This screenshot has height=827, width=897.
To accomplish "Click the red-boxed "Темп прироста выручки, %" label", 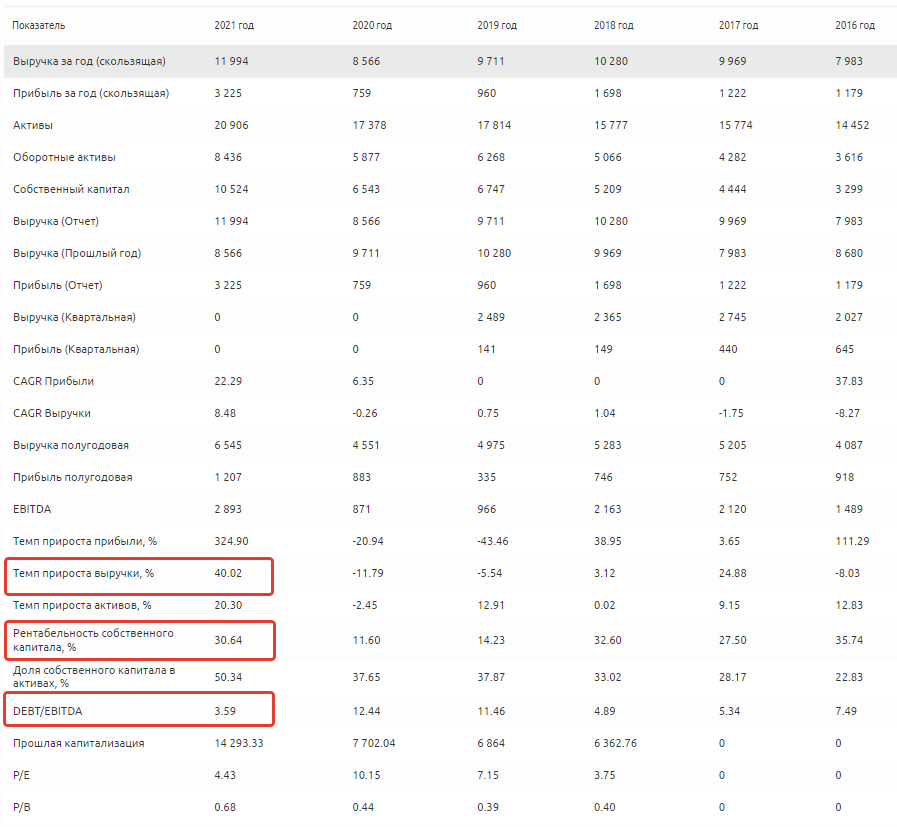I will (84, 573).
